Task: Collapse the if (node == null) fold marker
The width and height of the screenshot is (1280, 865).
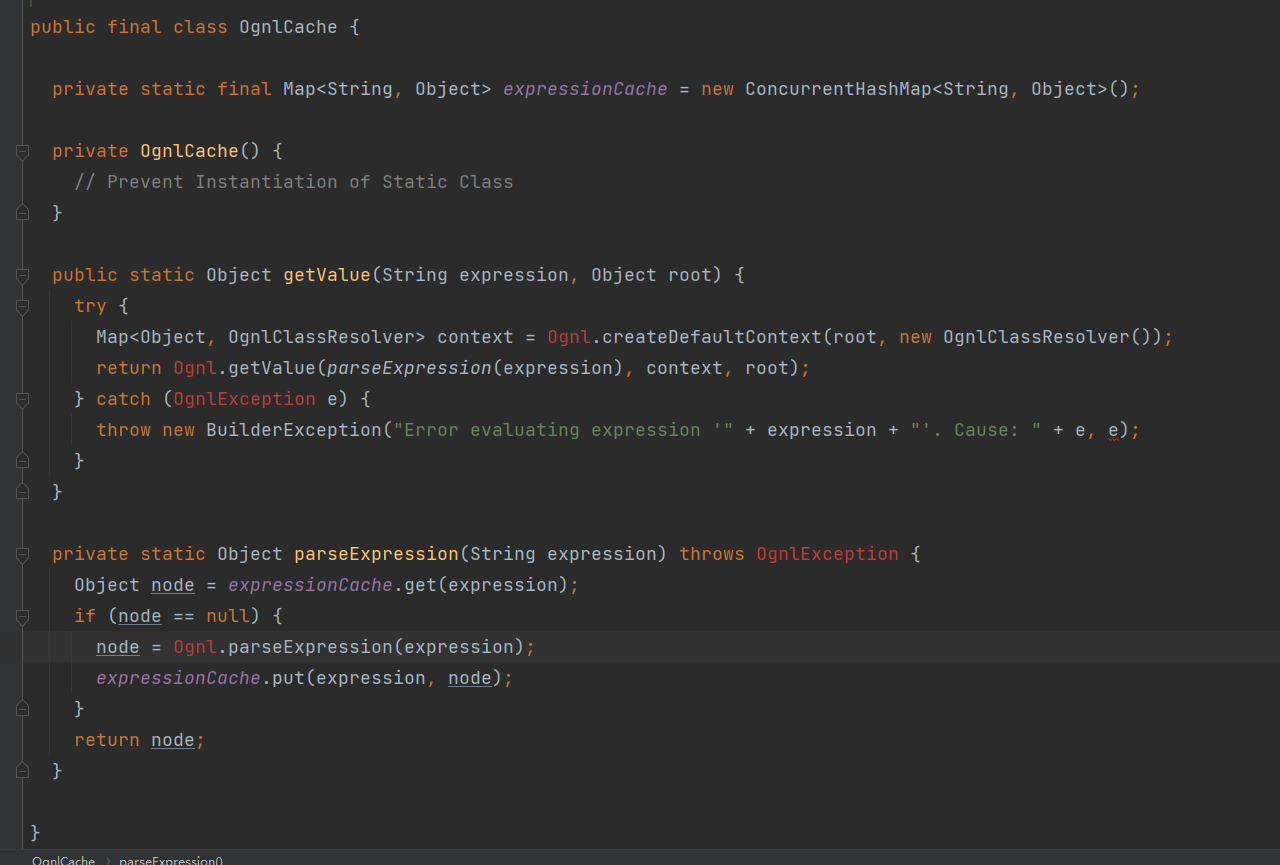Action: 22,616
